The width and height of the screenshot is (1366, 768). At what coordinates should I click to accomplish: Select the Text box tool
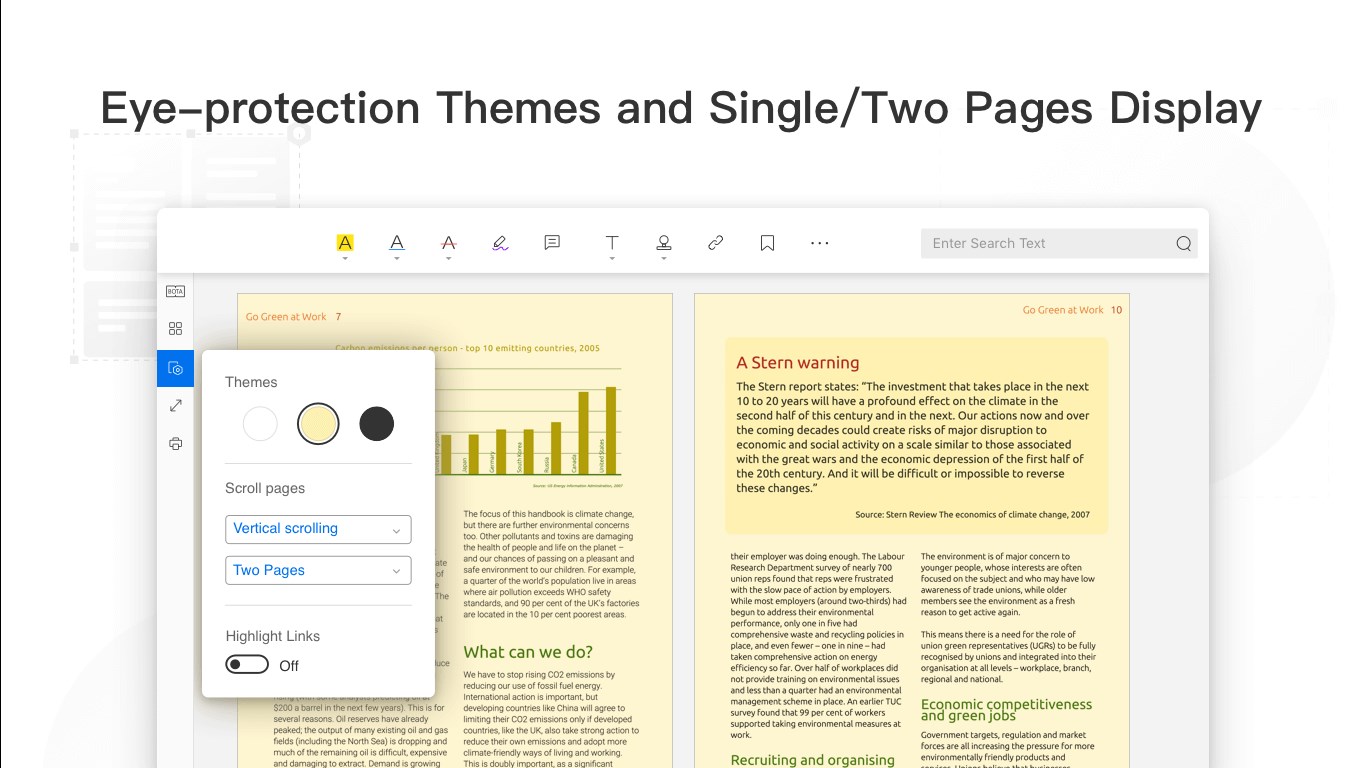click(612, 242)
